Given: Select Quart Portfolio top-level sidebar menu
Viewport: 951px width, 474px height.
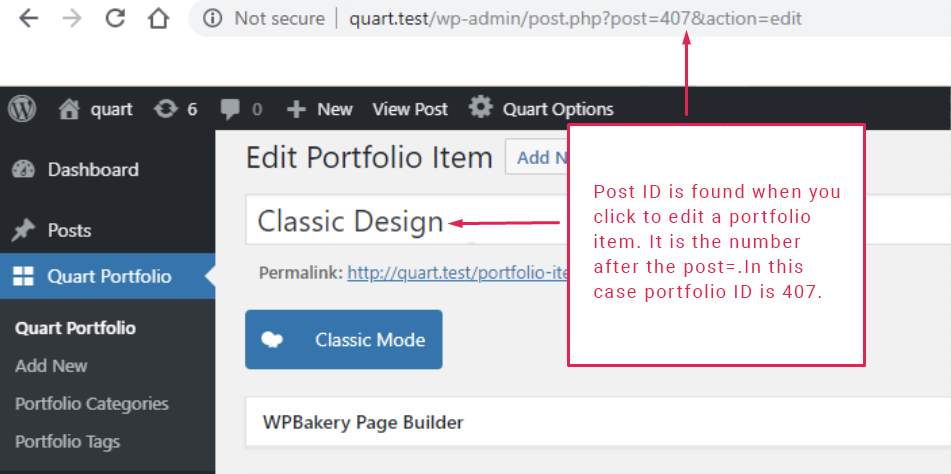Looking at the screenshot, I should point(109,277).
